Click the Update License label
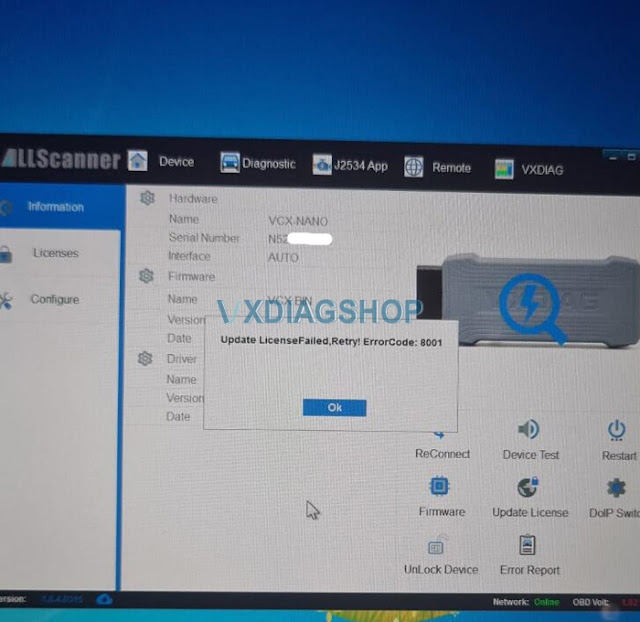 (530, 512)
